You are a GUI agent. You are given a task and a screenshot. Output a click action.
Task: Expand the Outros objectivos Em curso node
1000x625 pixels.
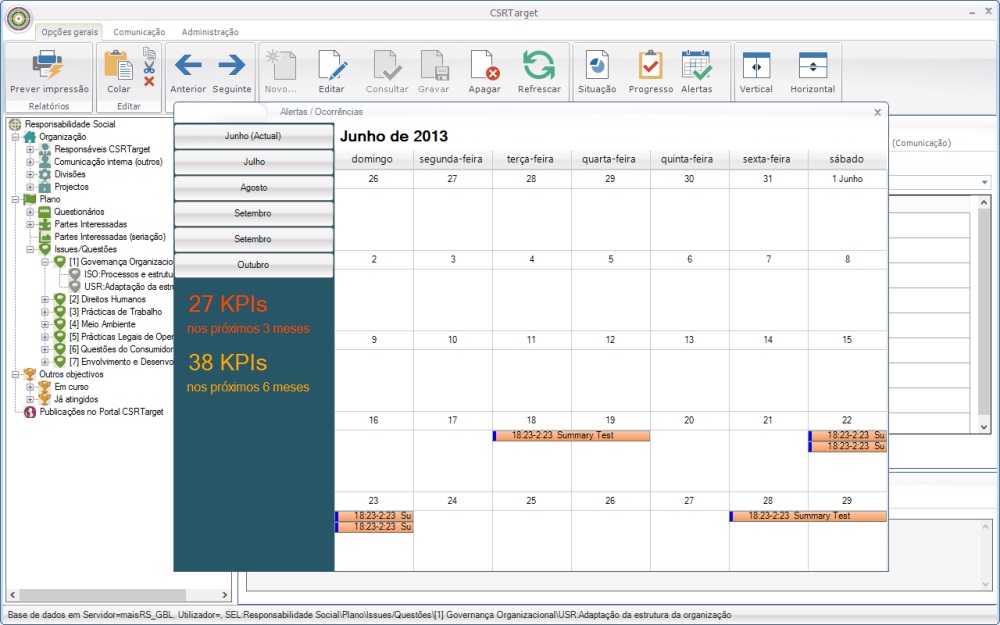click(x=31, y=387)
